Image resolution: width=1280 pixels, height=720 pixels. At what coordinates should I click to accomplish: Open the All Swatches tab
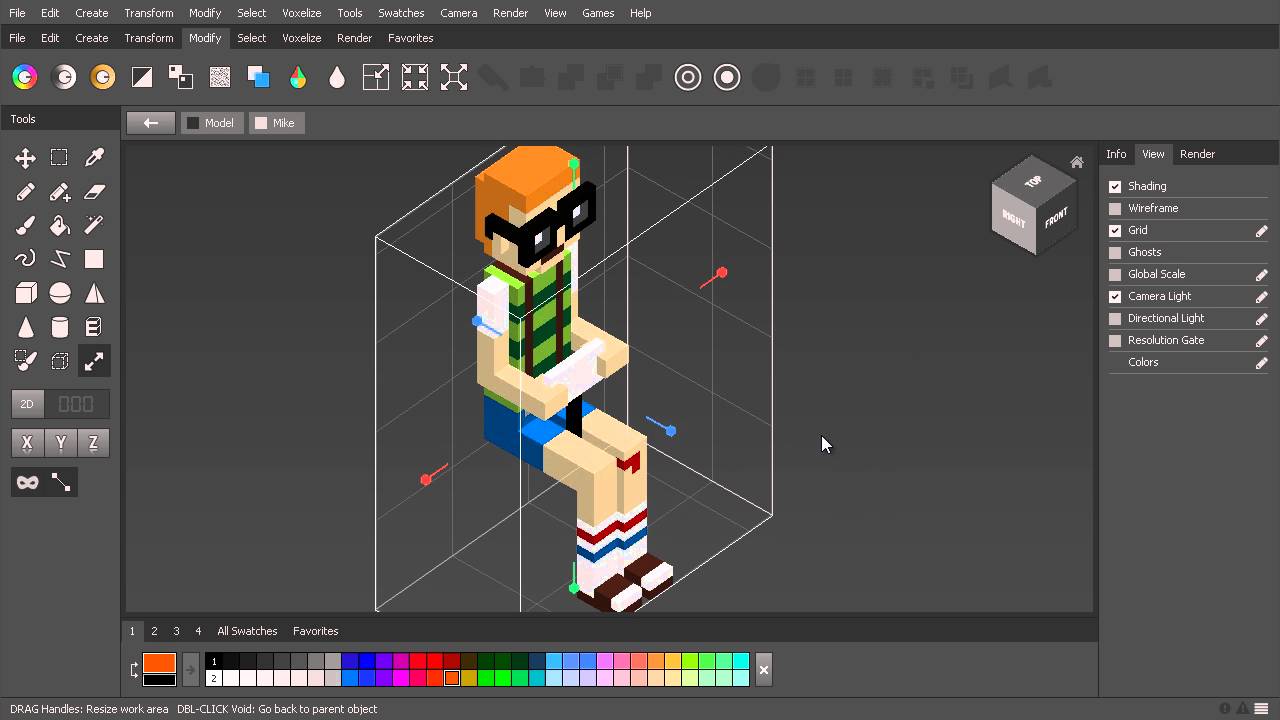click(x=247, y=631)
